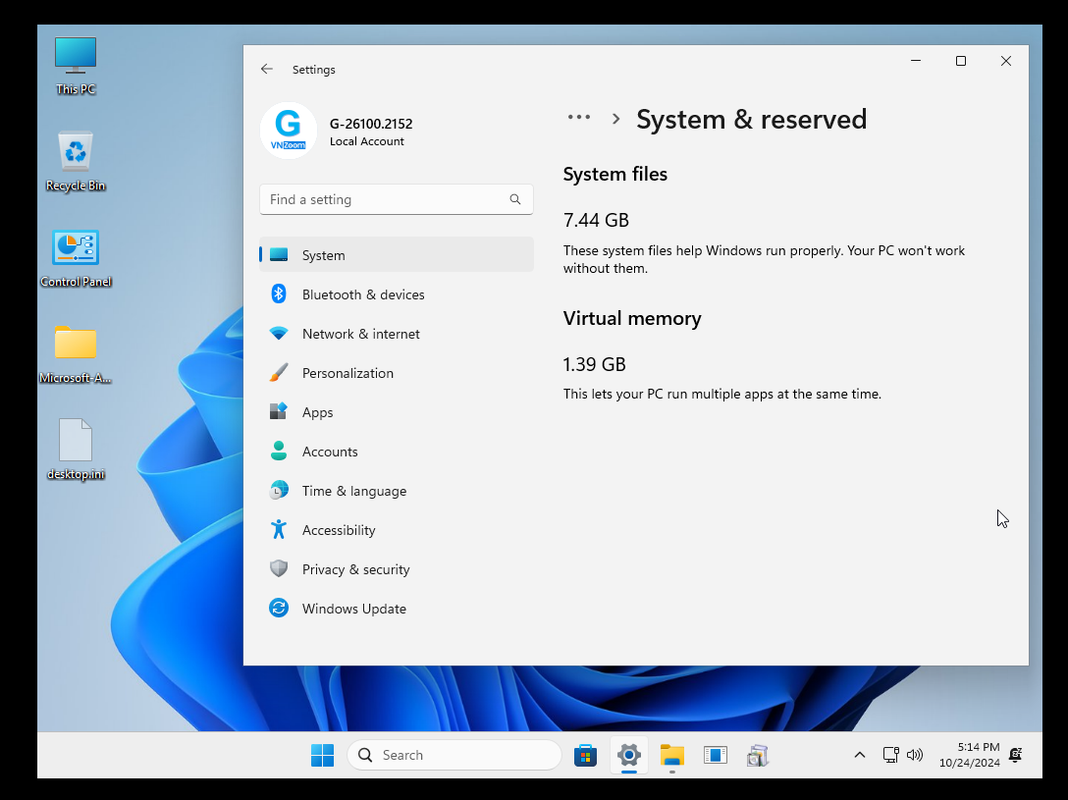Open Windows Update page
This screenshot has height=800, width=1068.
point(396,609)
